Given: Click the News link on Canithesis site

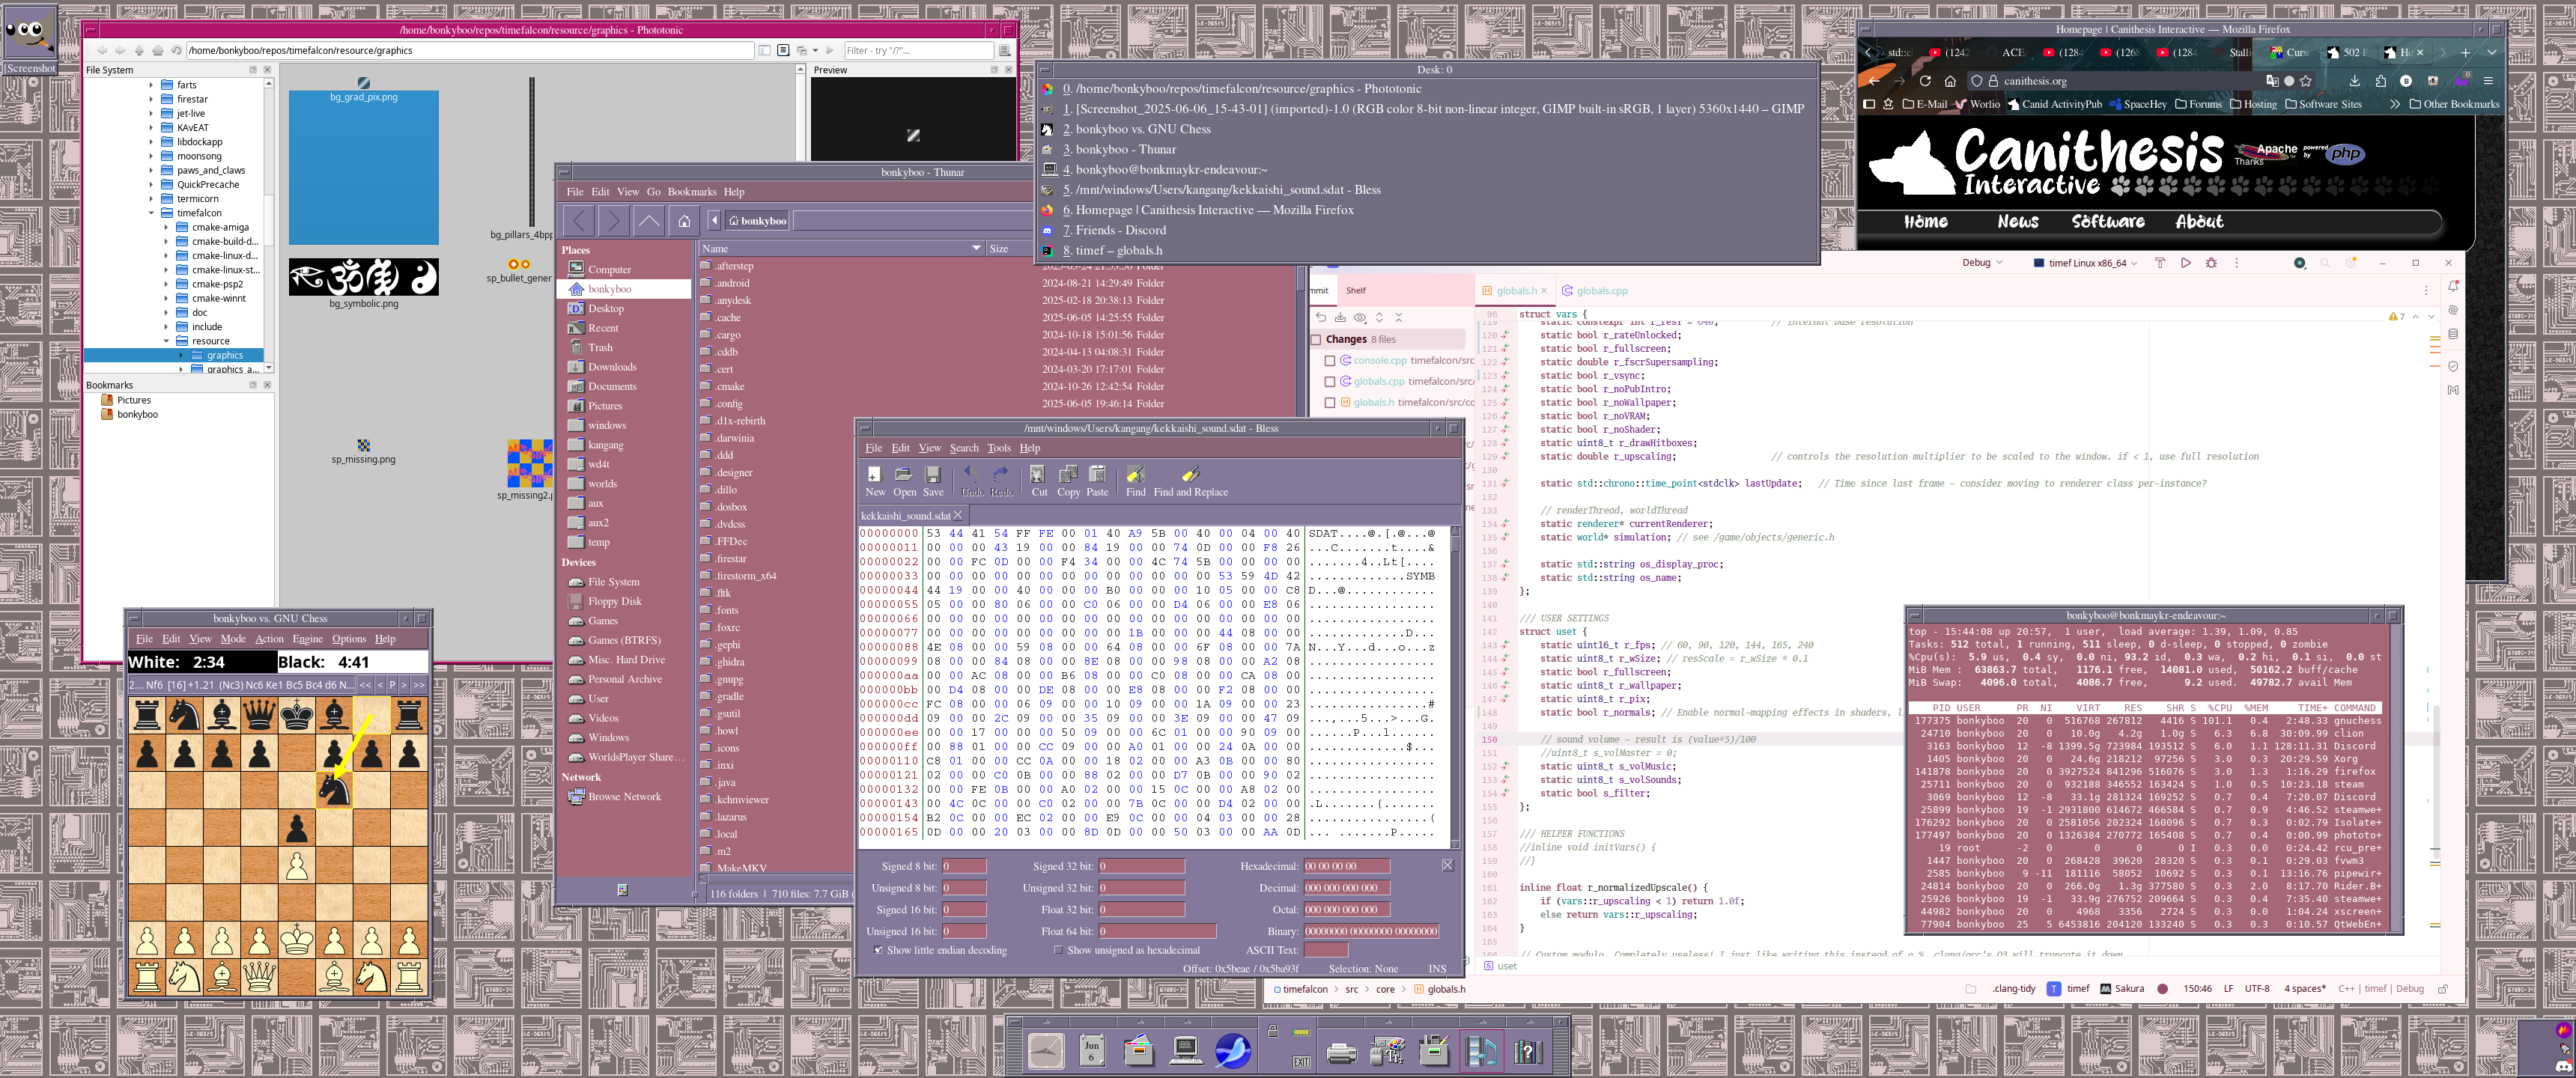Looking at the screenshot, I should [2017, 222].
